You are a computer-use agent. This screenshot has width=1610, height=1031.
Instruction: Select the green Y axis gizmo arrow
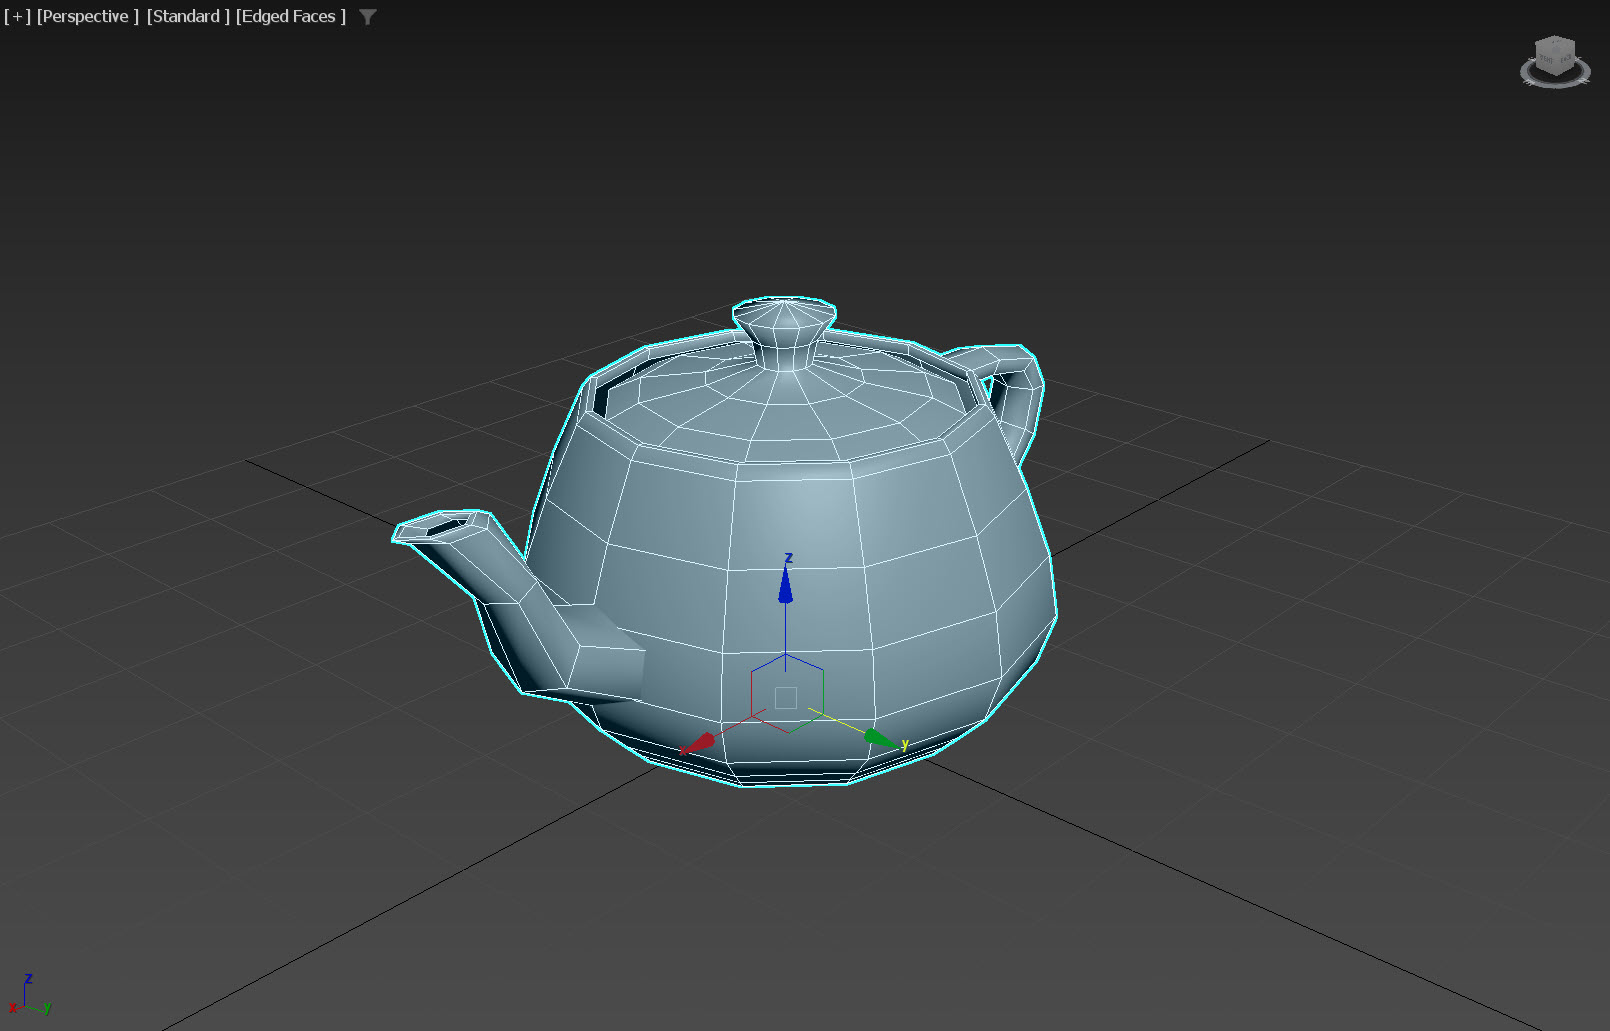coord(880,739)
